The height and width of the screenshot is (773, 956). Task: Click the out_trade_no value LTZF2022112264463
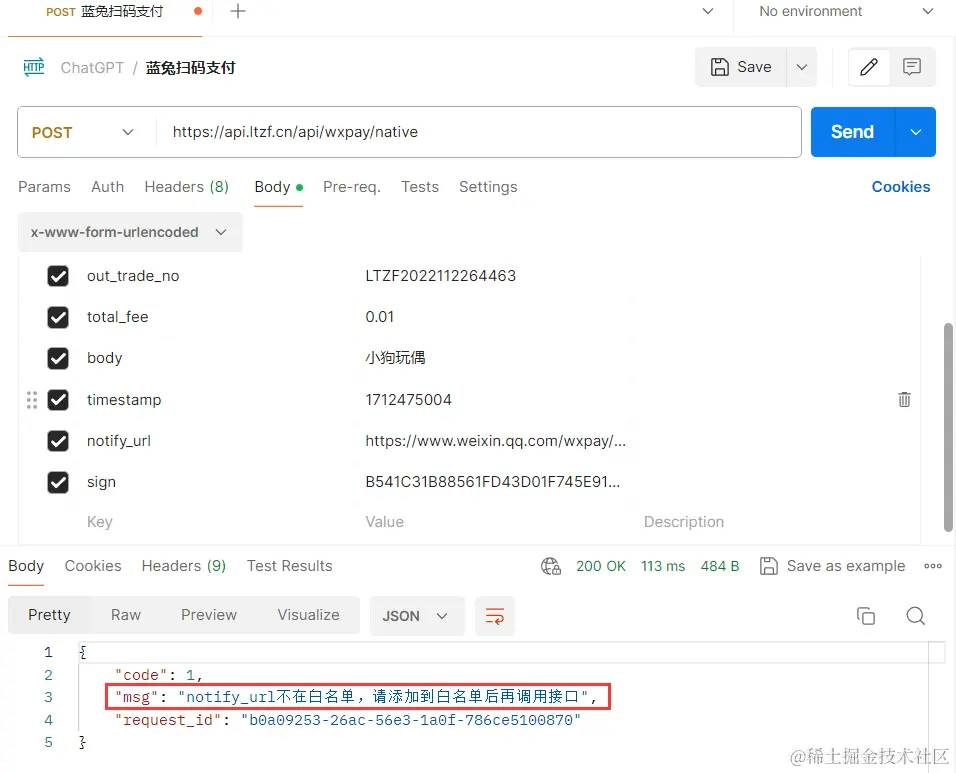tap(441, 276)
